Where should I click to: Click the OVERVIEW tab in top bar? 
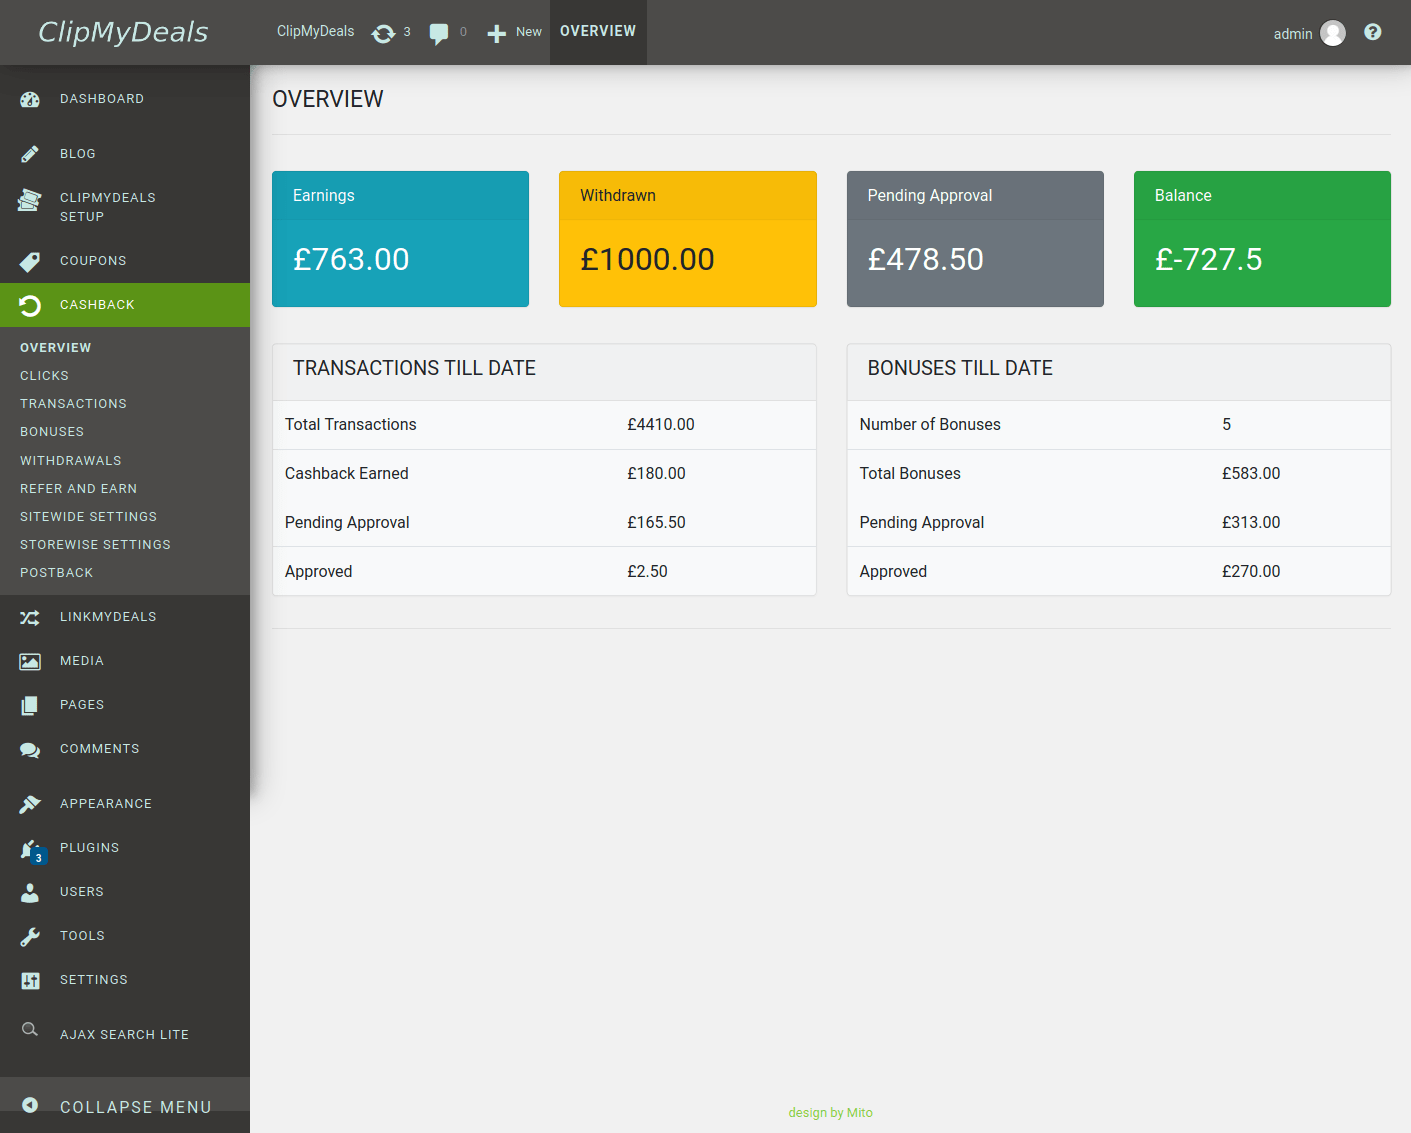(598, 32)
